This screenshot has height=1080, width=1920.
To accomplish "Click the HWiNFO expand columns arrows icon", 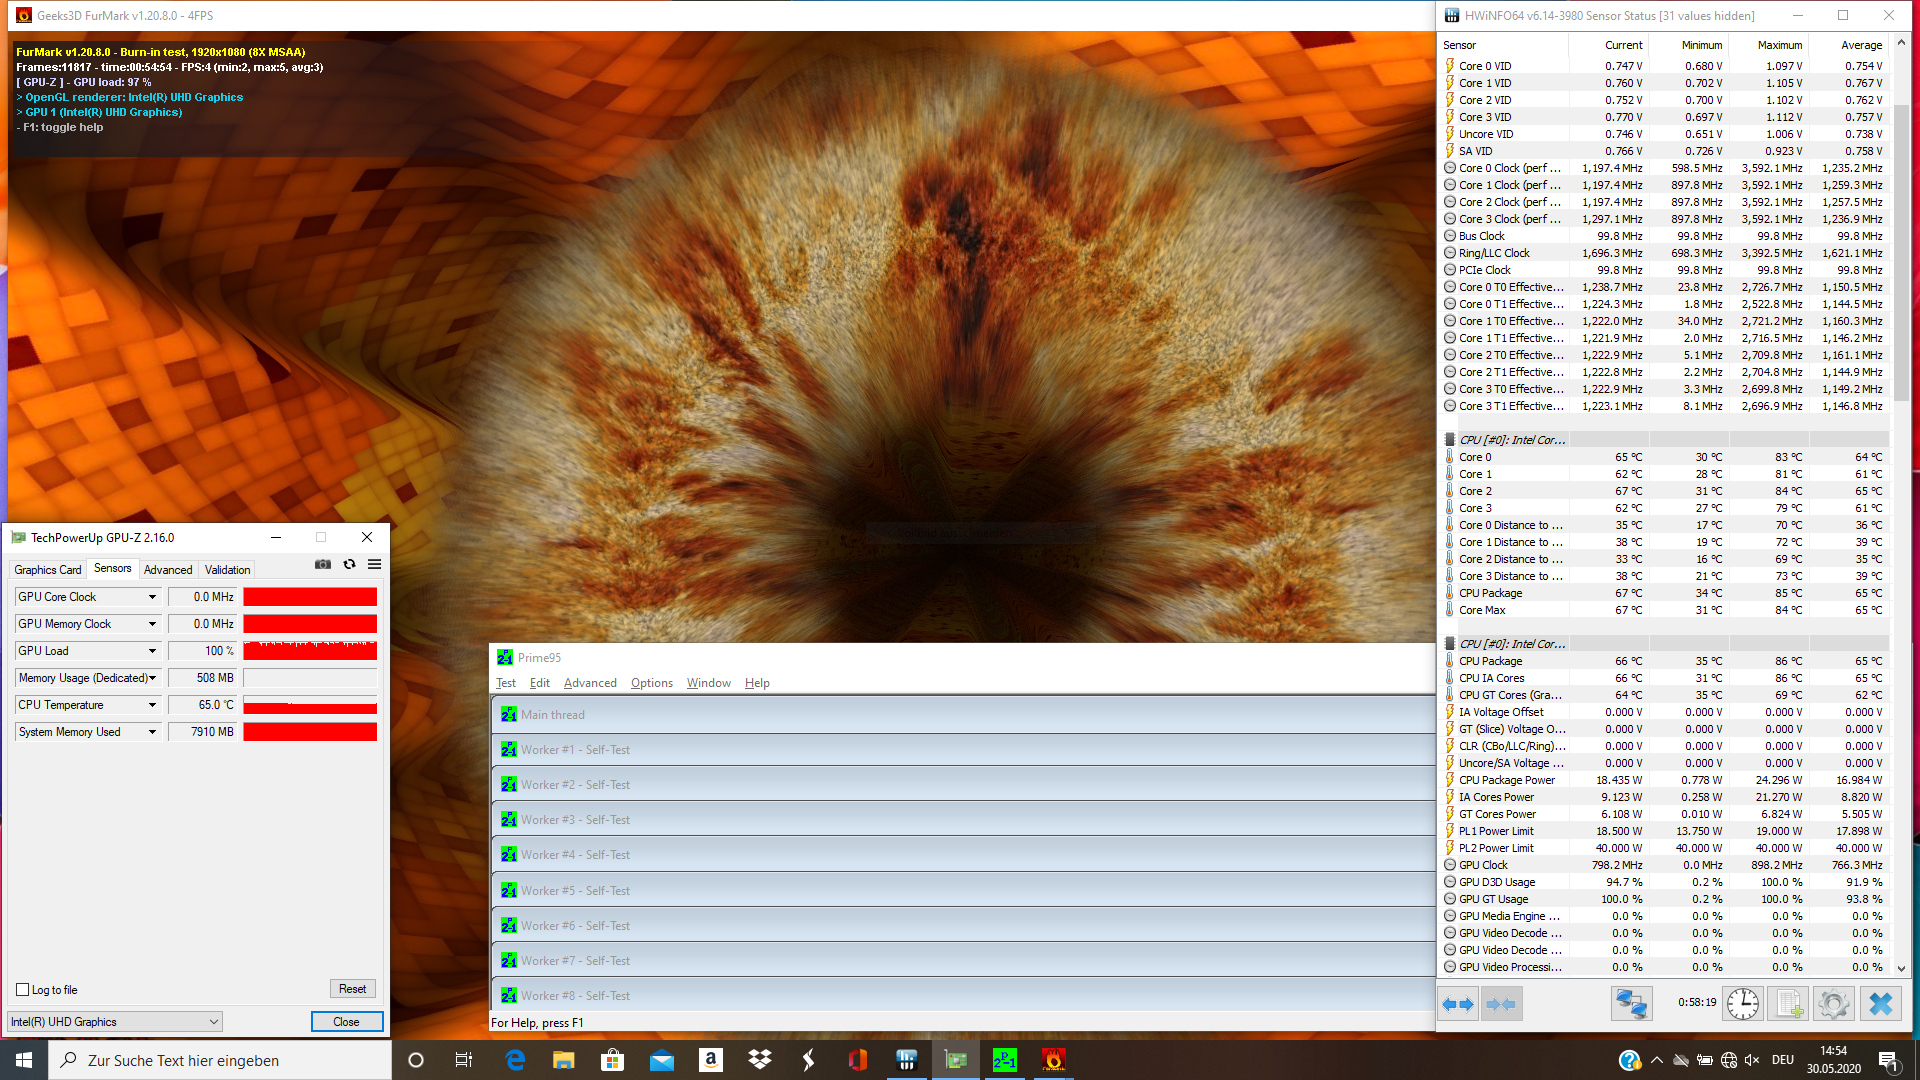I will [x=1458, y=1004].
